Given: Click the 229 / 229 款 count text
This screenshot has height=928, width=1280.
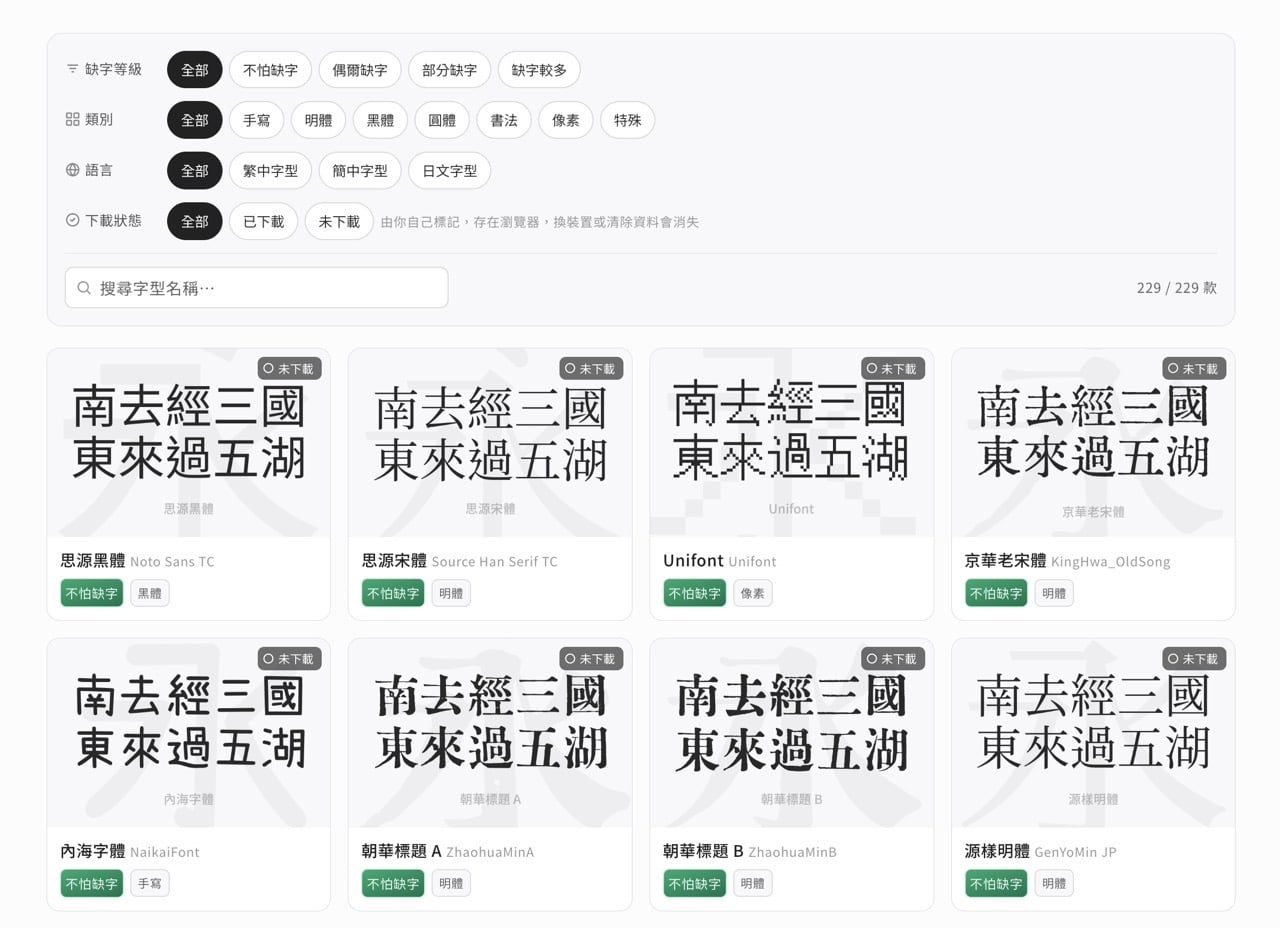Looking at the screenshot, I should point(1177,288).
